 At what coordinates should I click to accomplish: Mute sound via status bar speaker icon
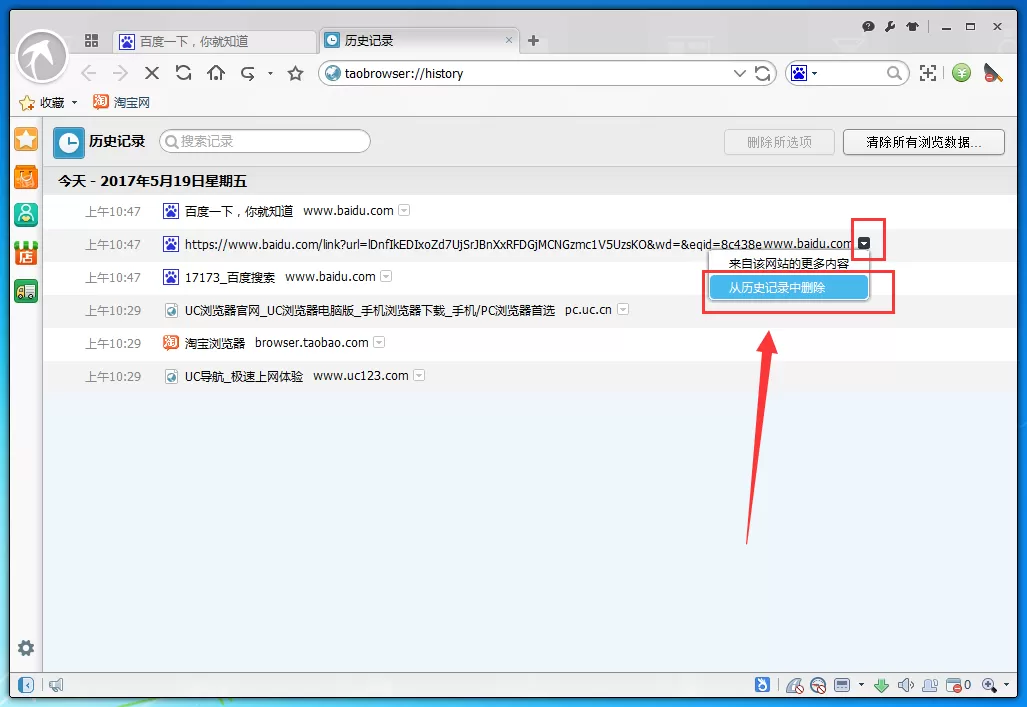[906, 685]
